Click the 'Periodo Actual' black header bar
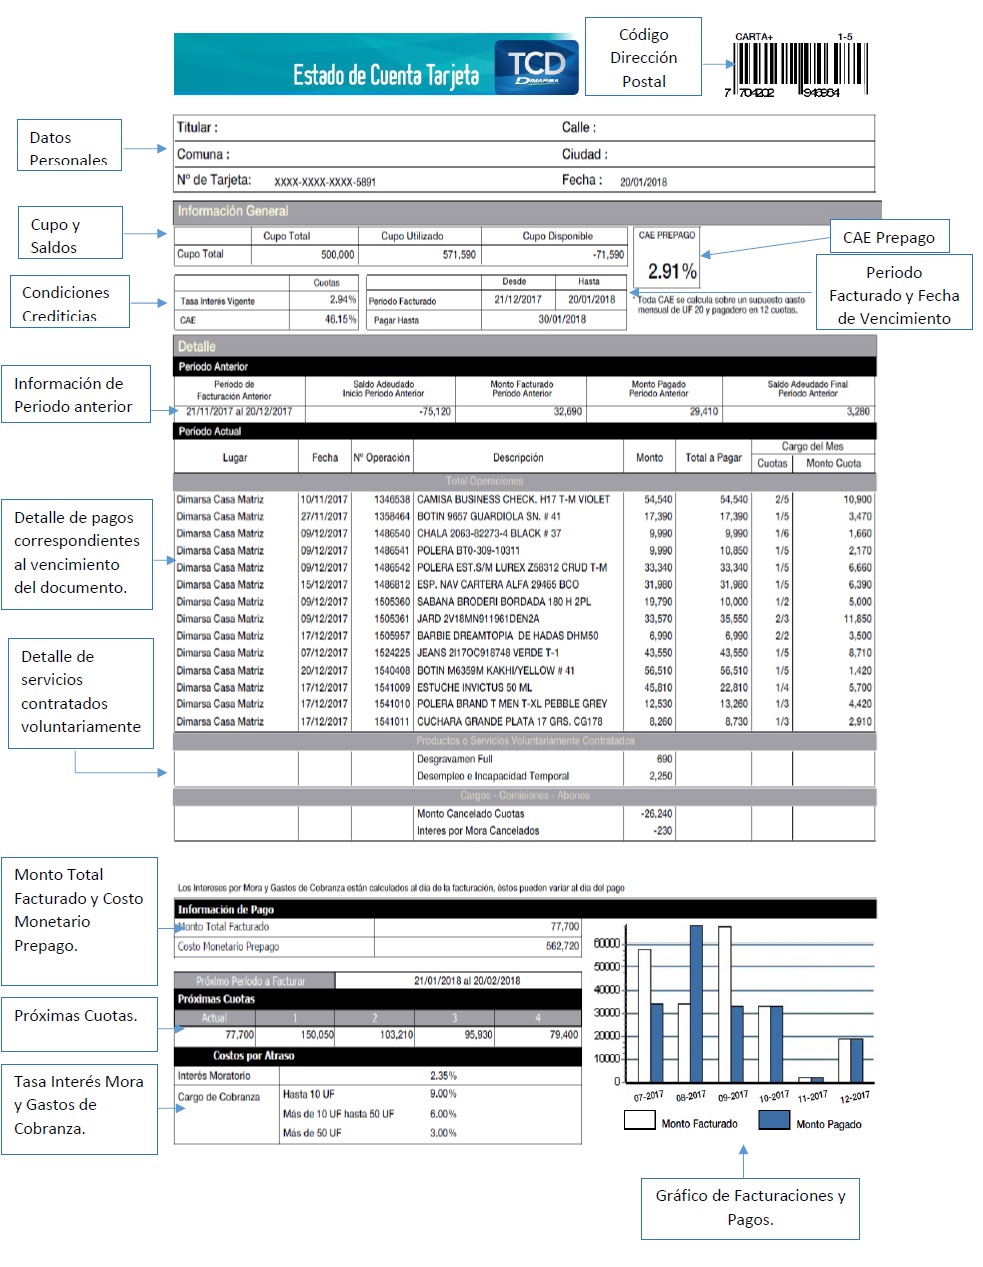 click(525, 432)
